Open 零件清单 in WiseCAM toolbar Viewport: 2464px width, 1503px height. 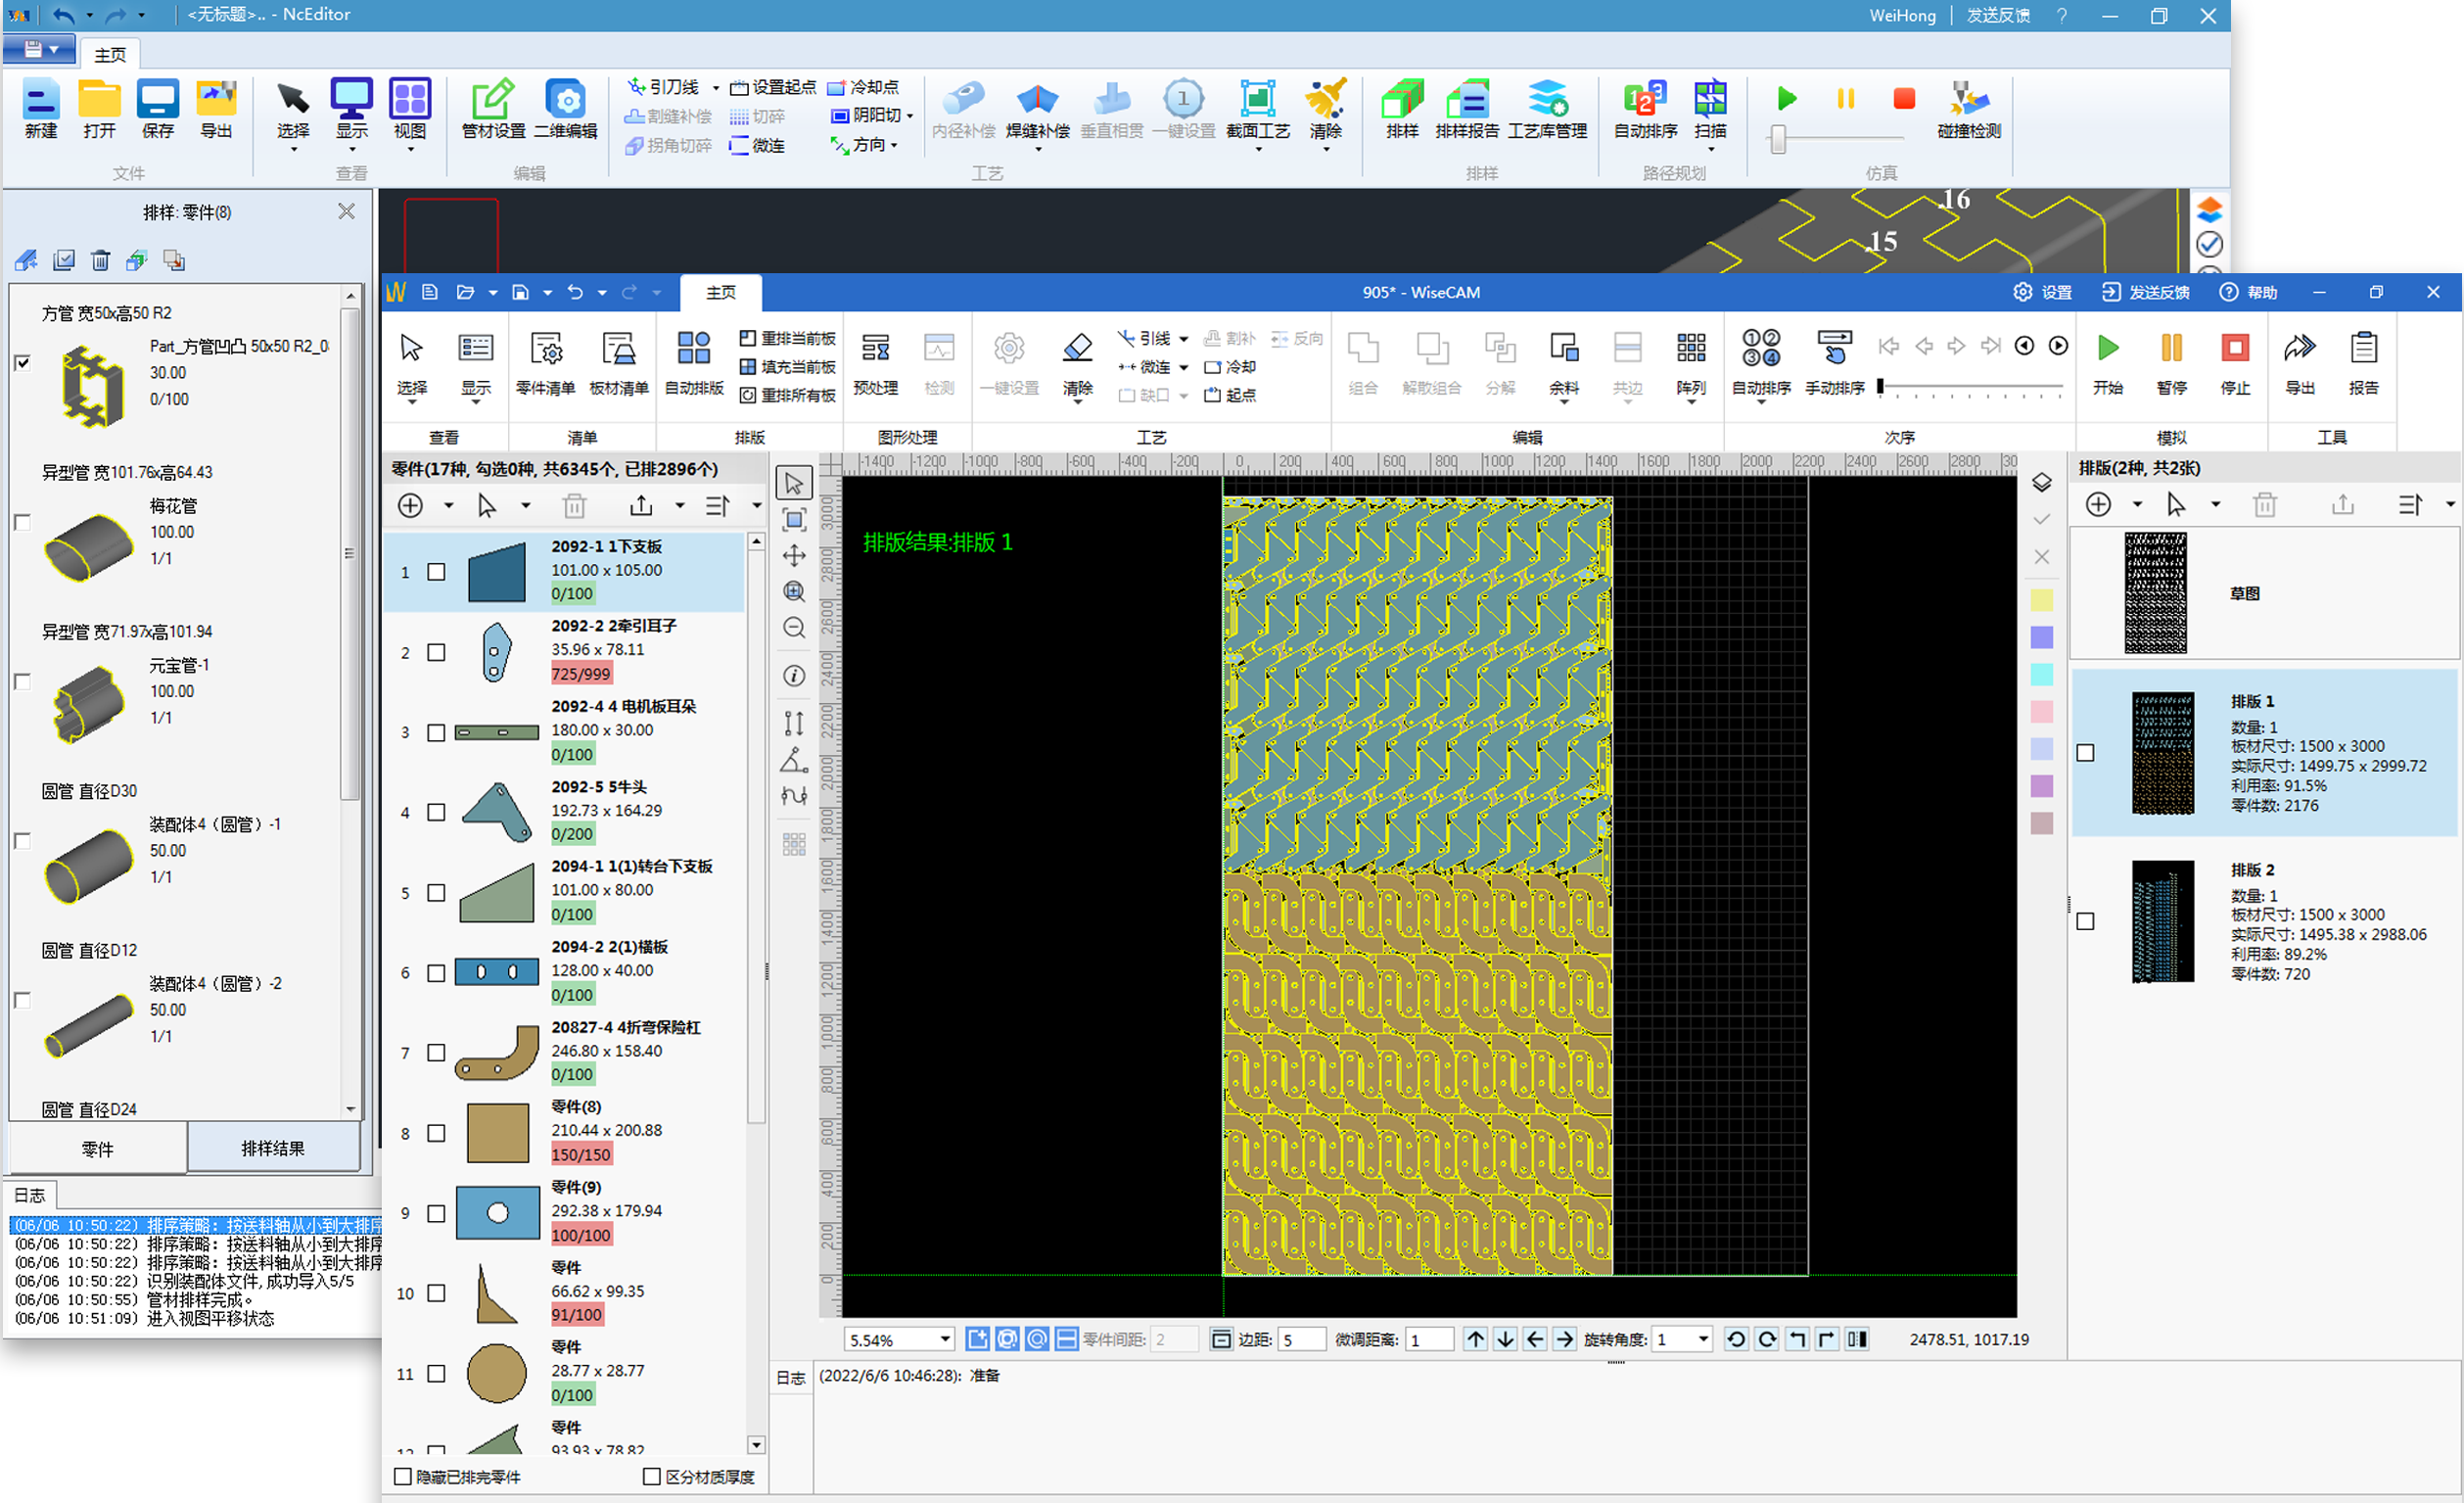point(545,362)
